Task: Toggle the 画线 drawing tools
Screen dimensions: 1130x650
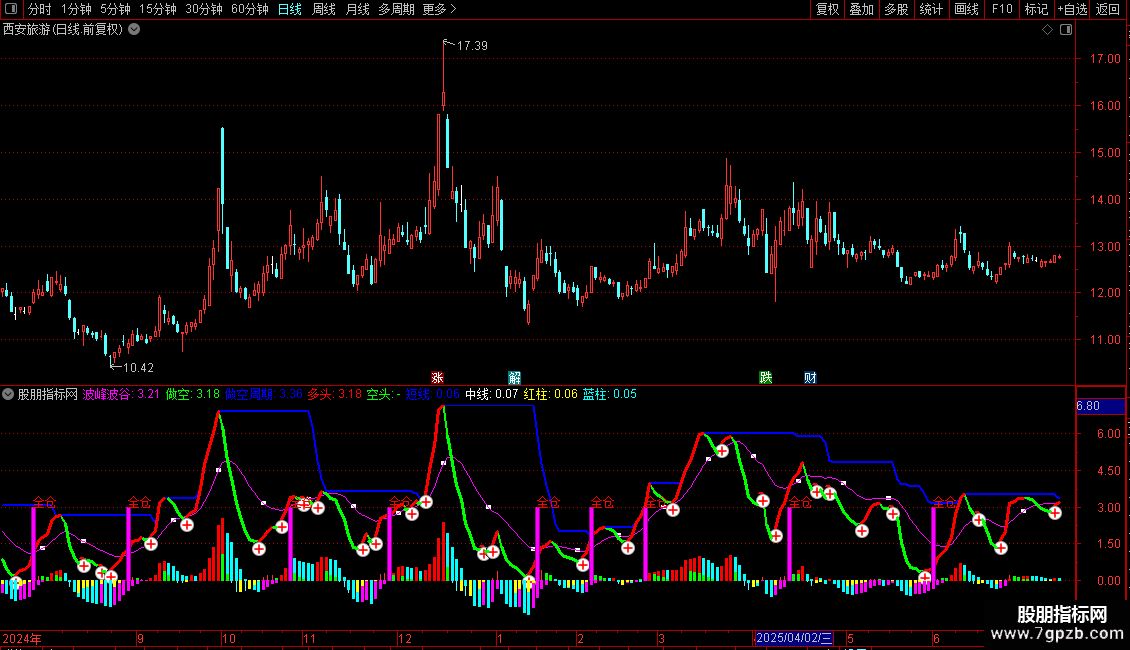Action: [x=966, y=9]
